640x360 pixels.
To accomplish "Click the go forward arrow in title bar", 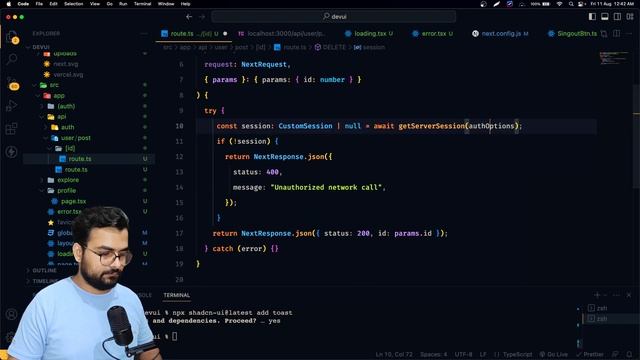I will (x=202, y=17).
